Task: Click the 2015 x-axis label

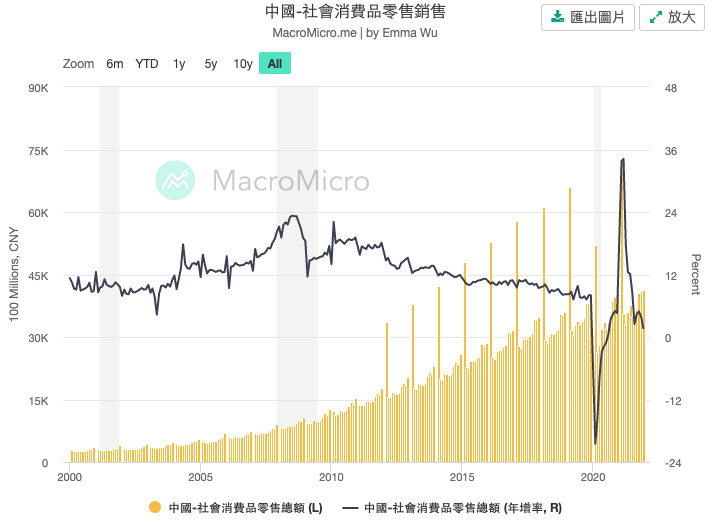Action: (462, 478)
